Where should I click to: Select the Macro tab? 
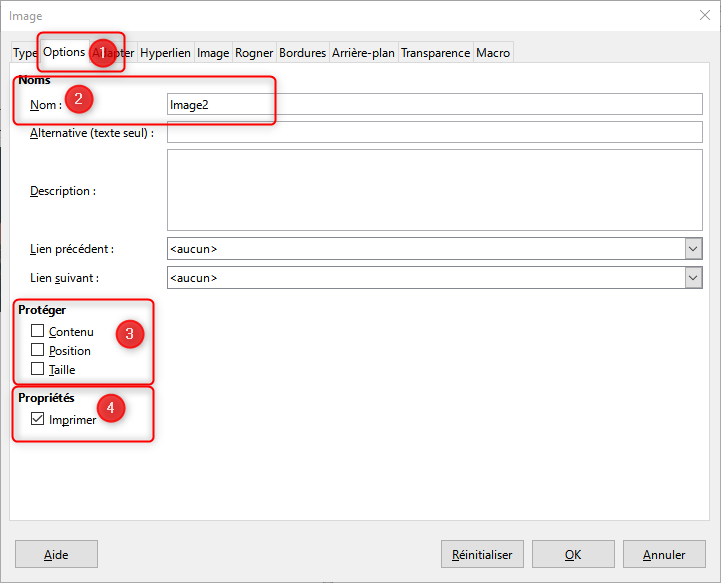492,53
